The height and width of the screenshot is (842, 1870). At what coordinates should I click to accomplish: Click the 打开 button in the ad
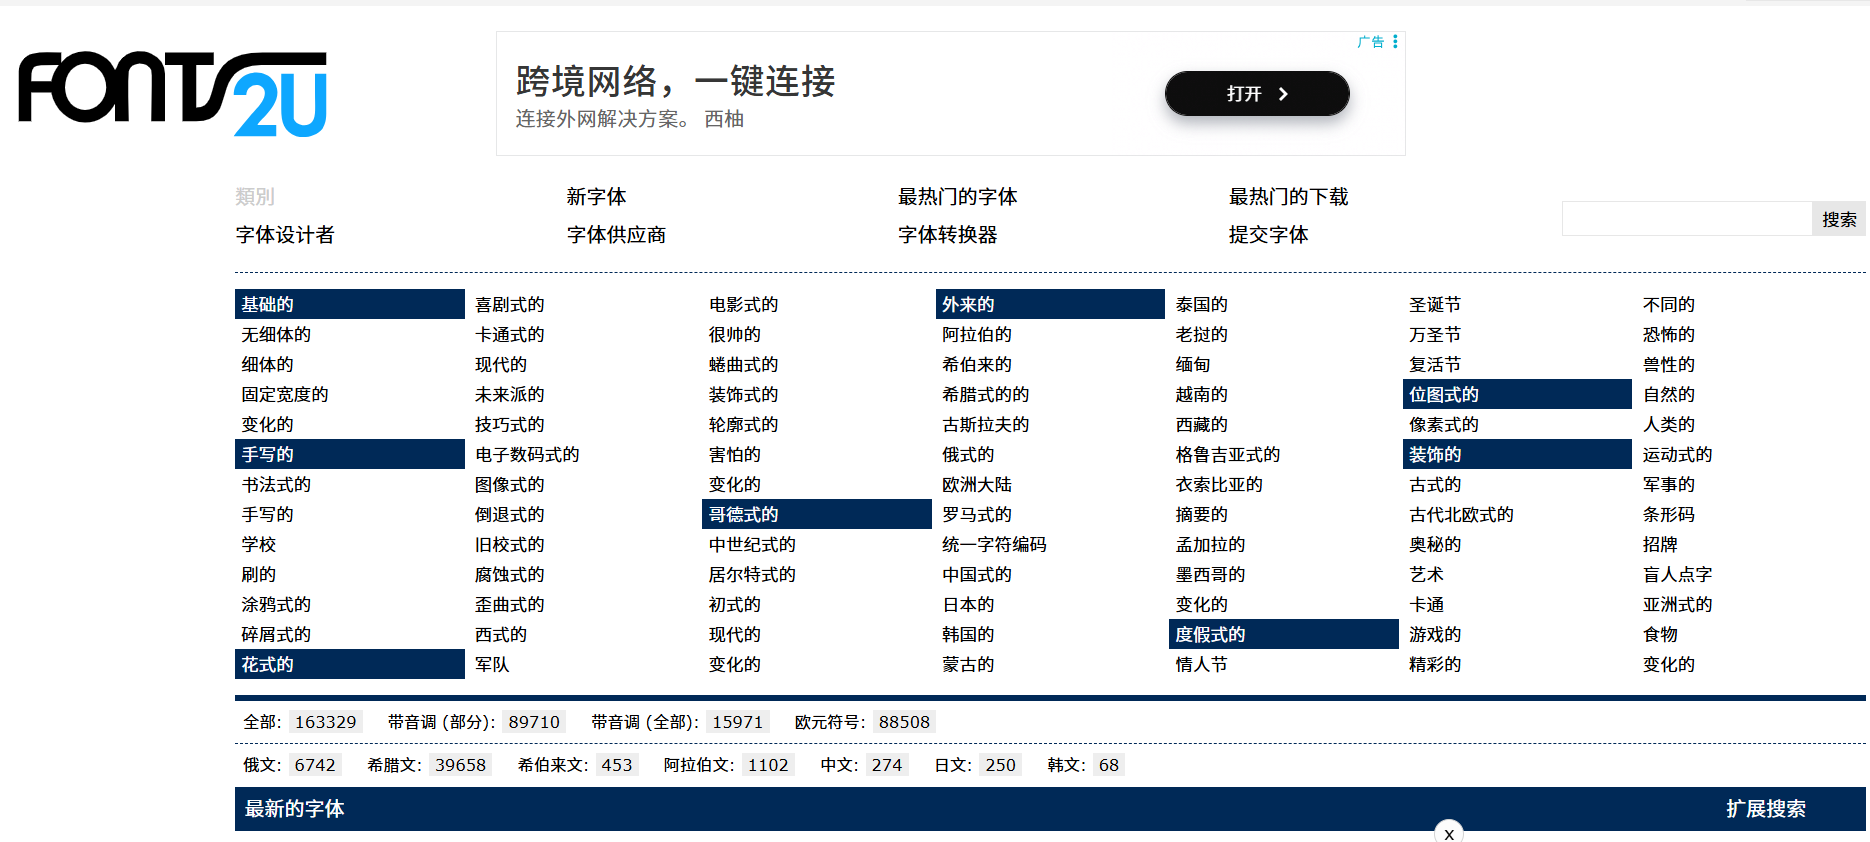(x=1256, y=94)
